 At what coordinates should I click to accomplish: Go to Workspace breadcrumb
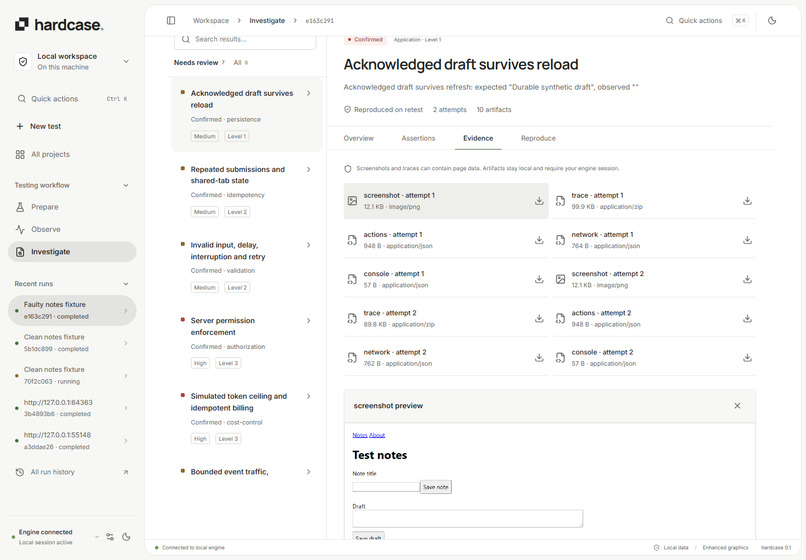coord(211,21)
